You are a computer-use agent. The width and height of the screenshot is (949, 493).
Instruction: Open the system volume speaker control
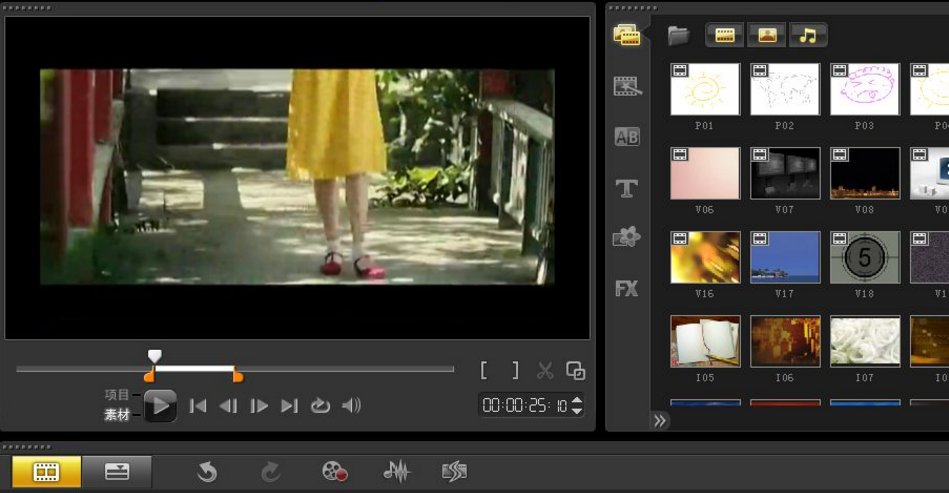[x=351, y=406]
